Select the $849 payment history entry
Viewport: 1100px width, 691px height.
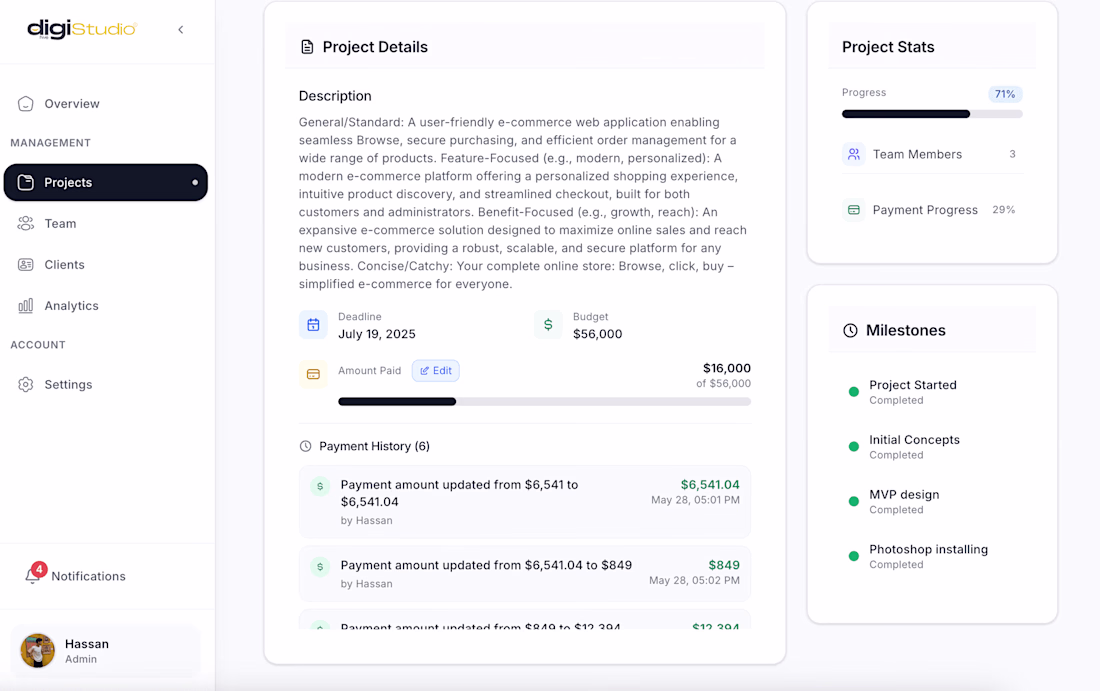[524, 573]
